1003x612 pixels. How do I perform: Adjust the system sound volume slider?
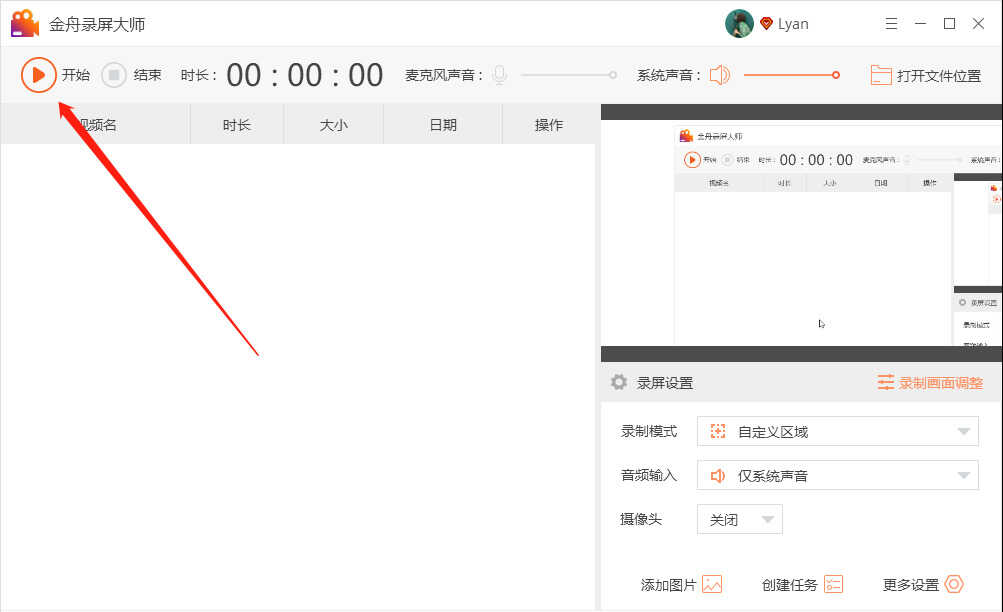(x=792, y=75)
